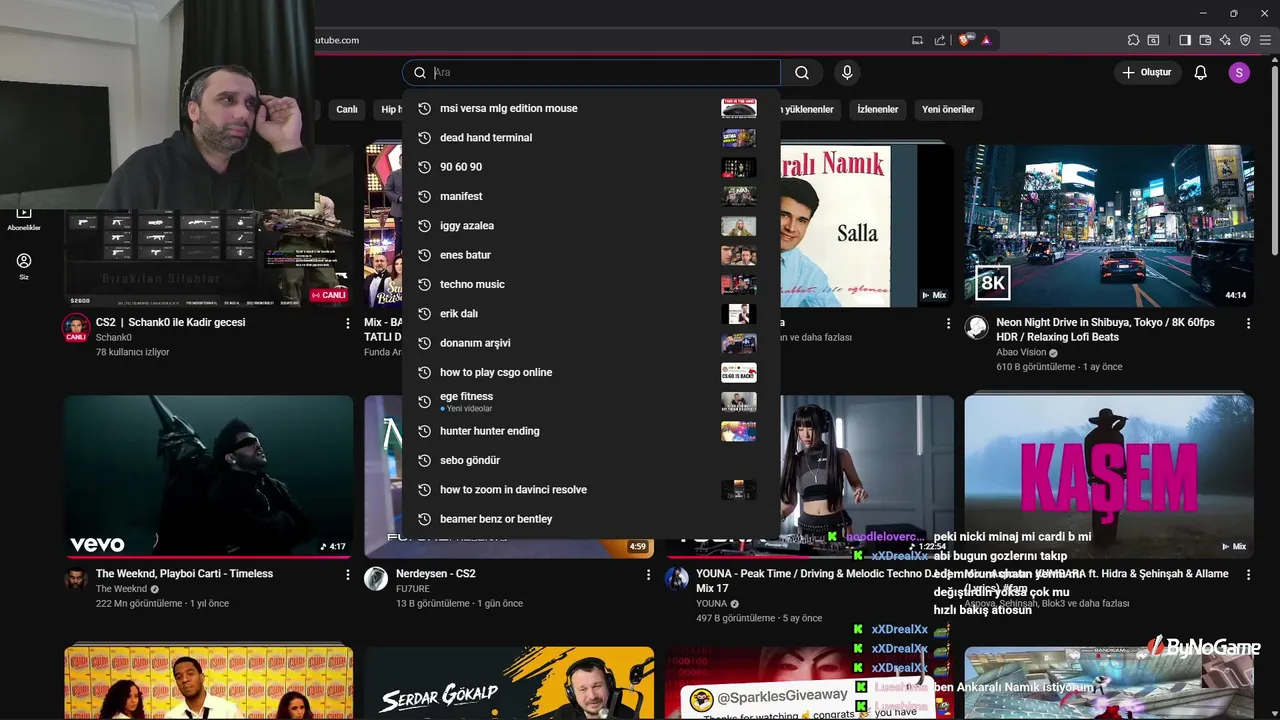Open the Brave Wallet icon
The height and width of the screenshot is (720, 1280).
coord(1205,40)
